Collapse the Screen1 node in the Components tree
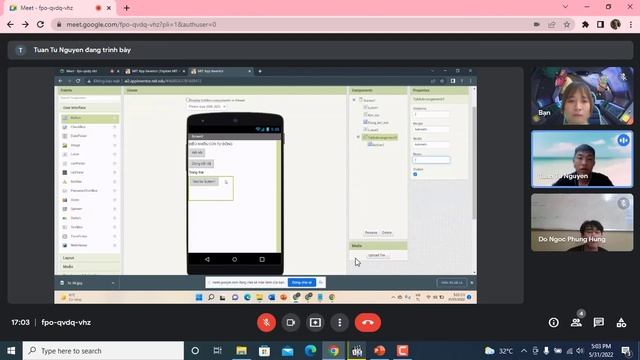Image resolution: width=640 pixels, height=360 pixels. click(x=354, y=100)
